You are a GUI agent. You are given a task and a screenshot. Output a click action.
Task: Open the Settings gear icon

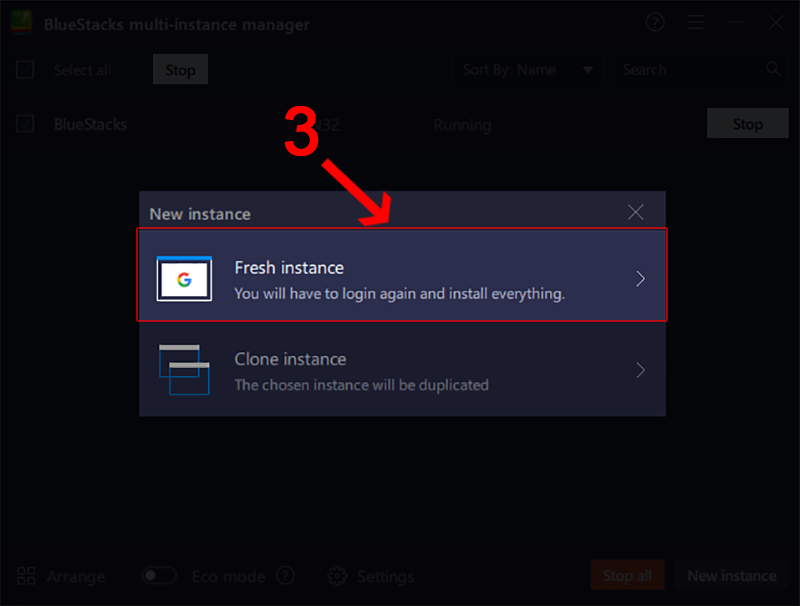coord(338,576)
